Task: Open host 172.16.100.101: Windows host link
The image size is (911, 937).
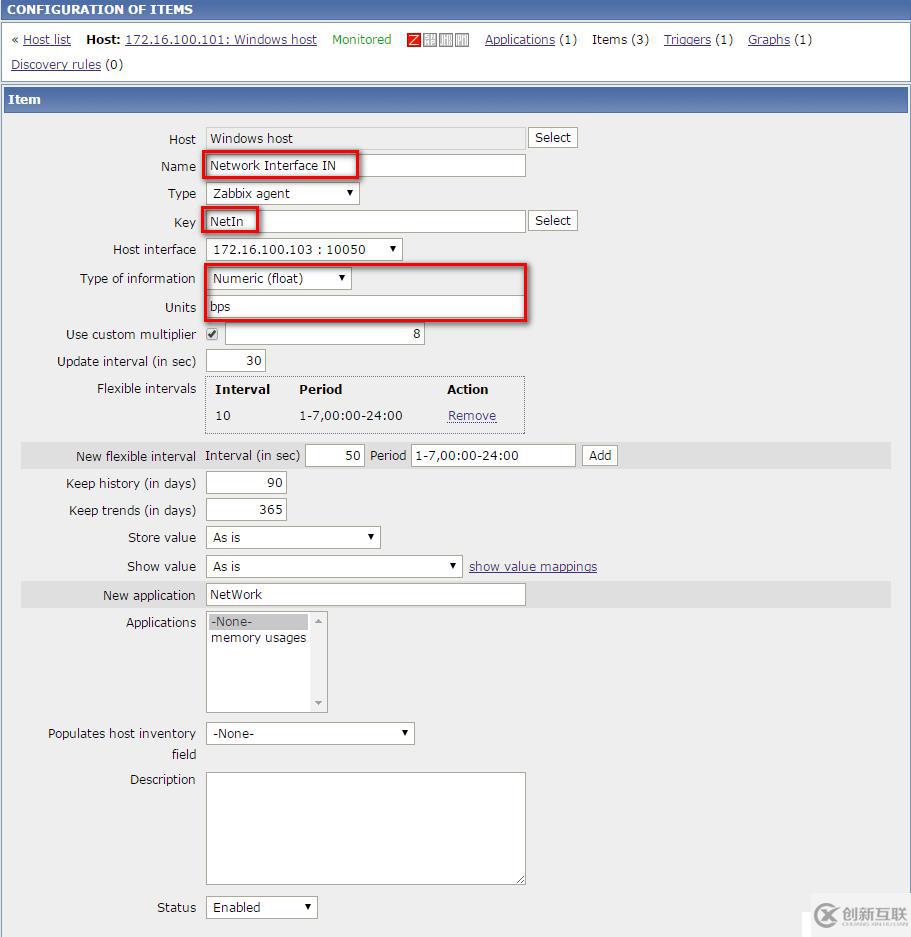Action: click(221, 39)
